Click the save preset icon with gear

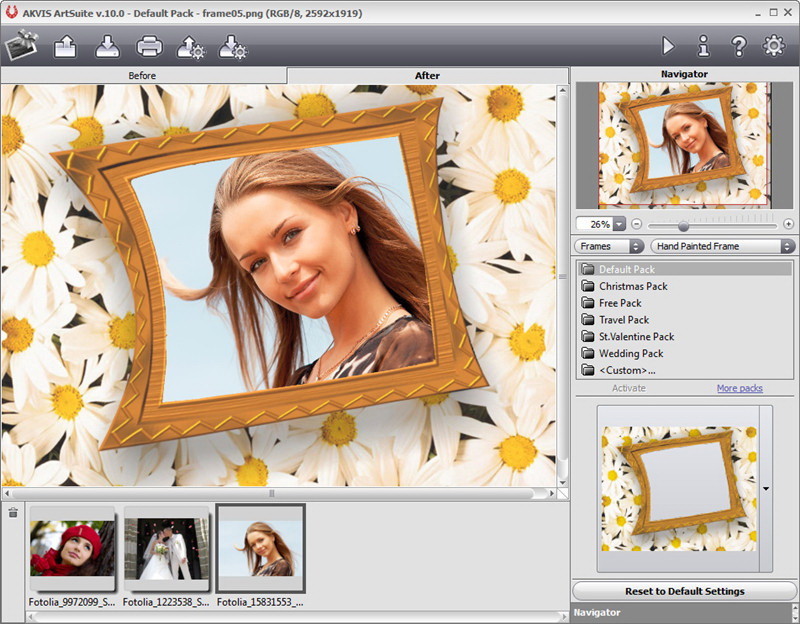click(232, 46)
